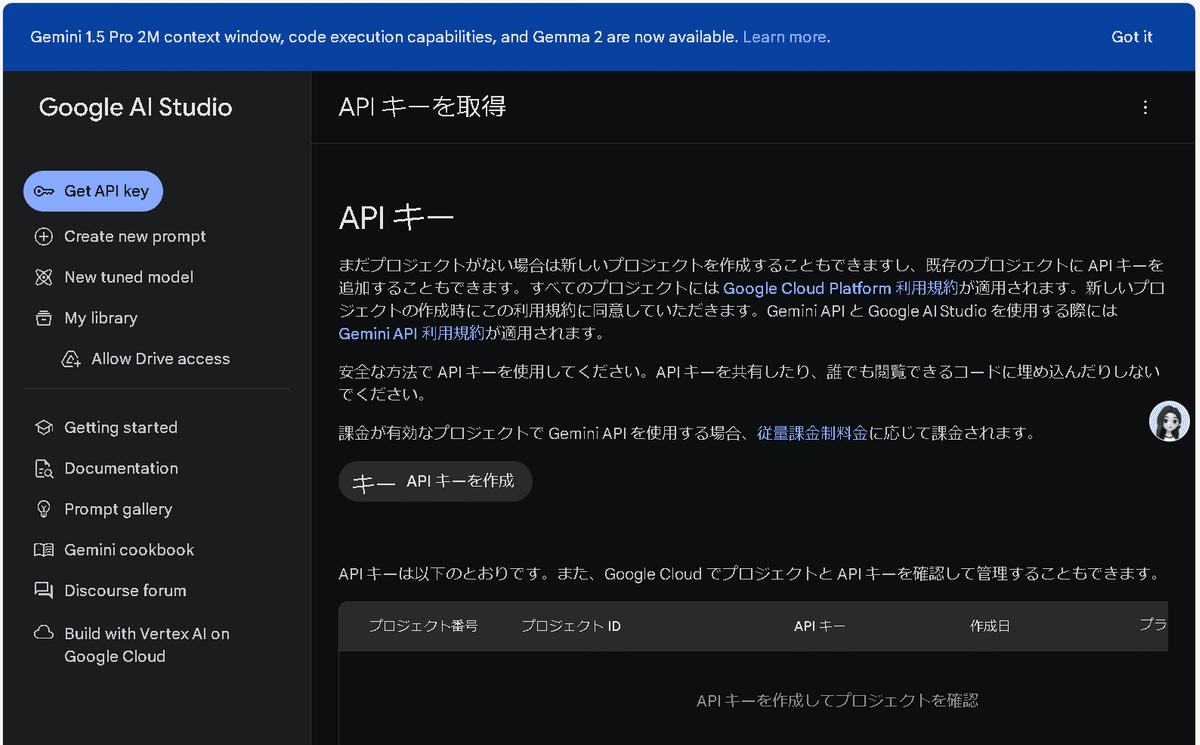Screen dimensions: 1200x745
Task: Select the Get API key menu item
Action: [x=93, y=191]
